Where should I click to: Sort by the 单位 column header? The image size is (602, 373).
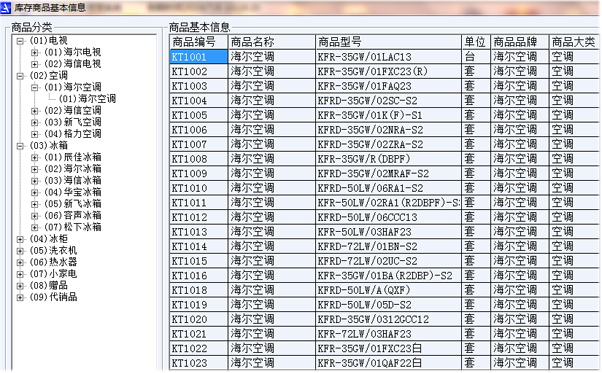click(476, 42)
